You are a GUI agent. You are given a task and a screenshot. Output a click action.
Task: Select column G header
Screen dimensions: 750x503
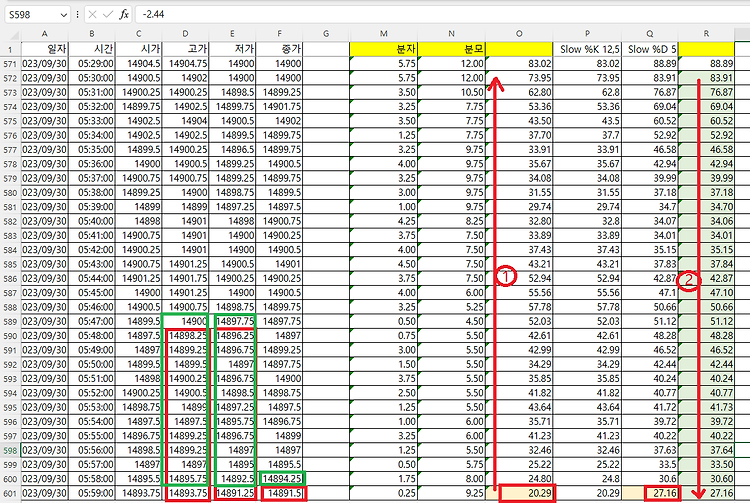click(326, 34)
